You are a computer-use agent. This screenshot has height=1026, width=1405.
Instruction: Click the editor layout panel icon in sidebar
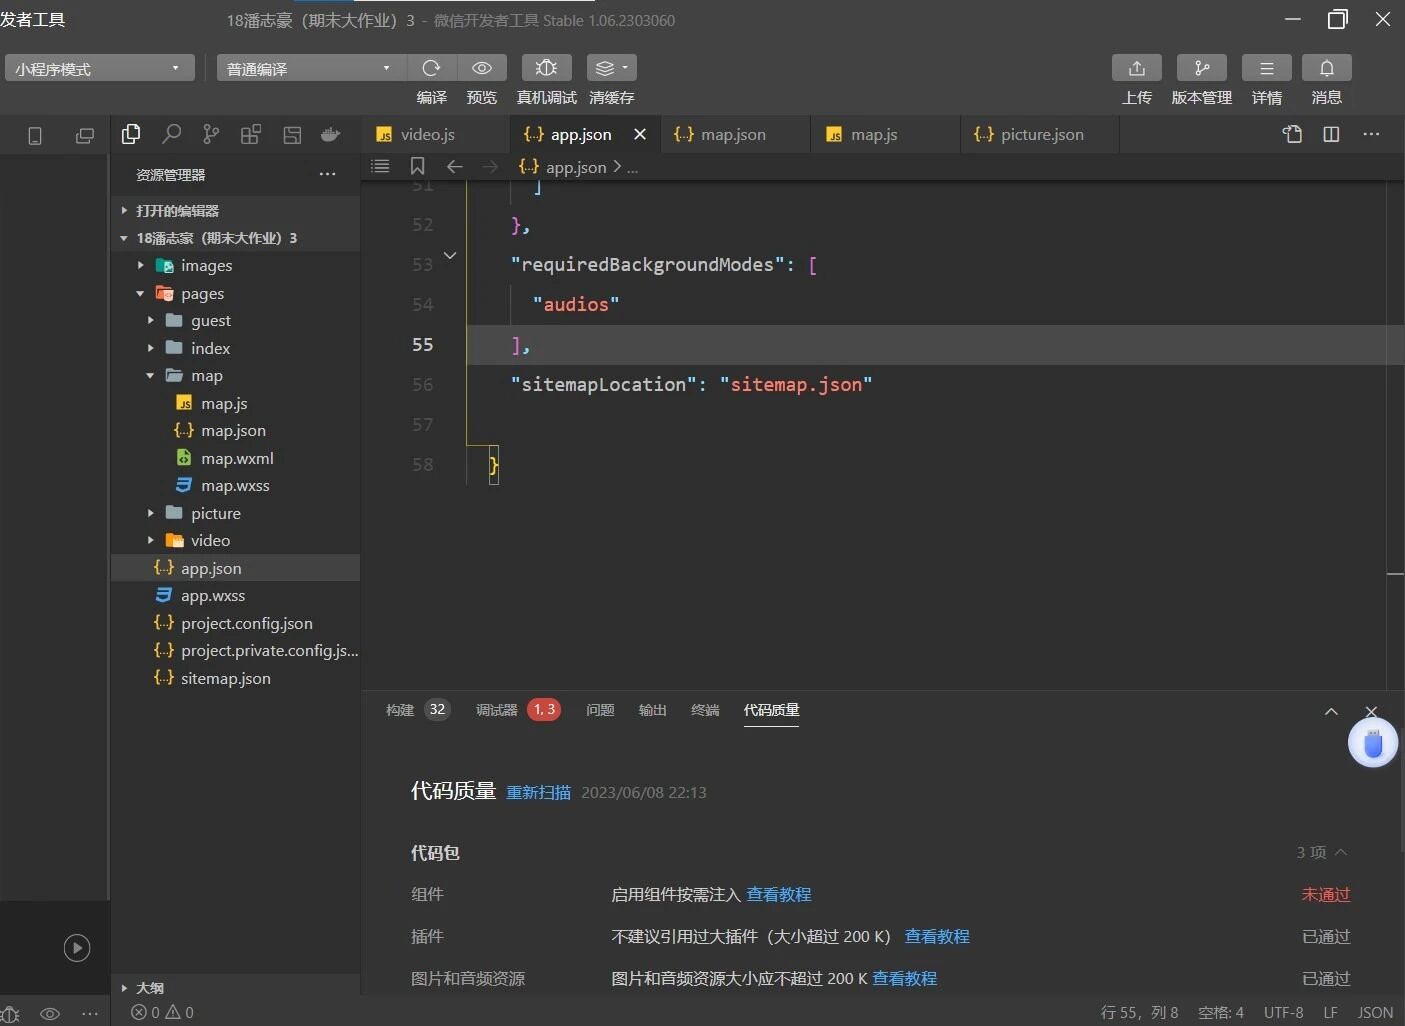(292, 134)
